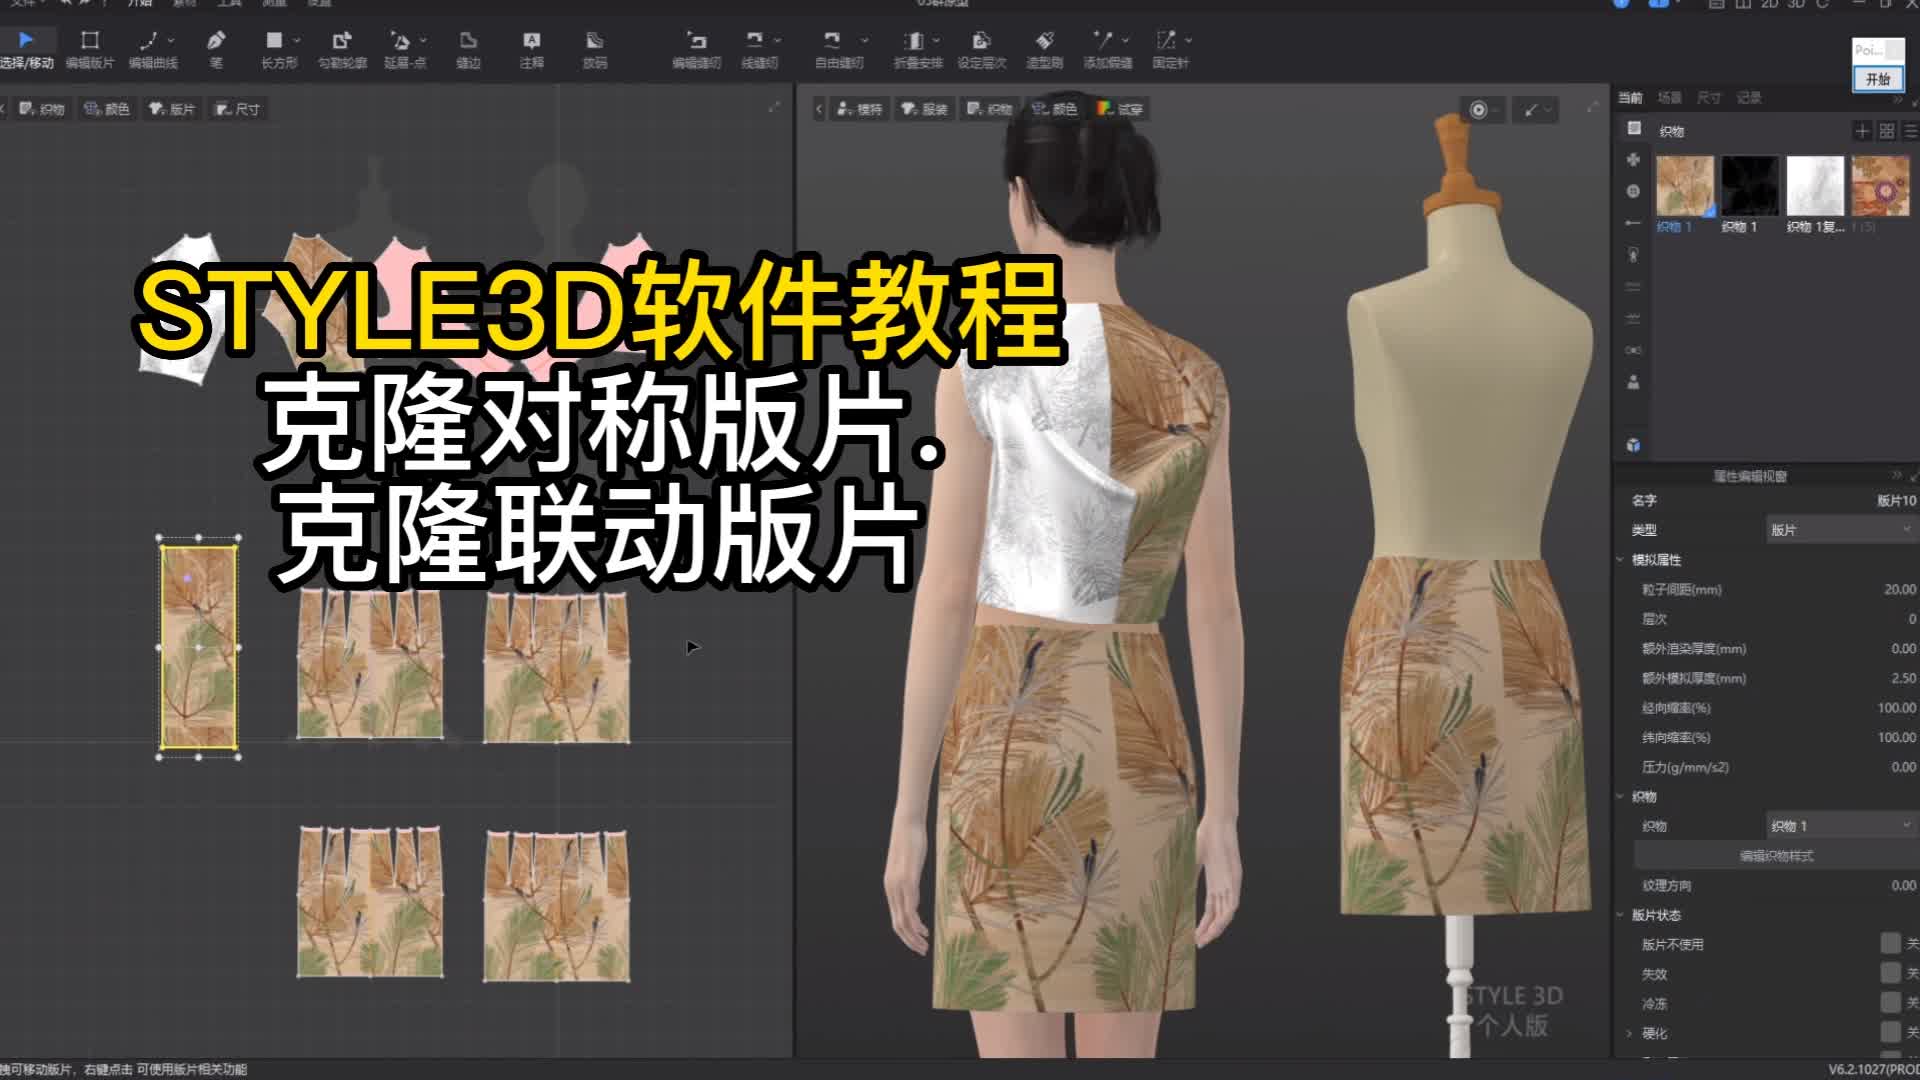Image resolution: width=1920 pixels, height=1080 pixels.
Task: Collapse the 版片状态 section
Action: click(x=1621, y=915)
